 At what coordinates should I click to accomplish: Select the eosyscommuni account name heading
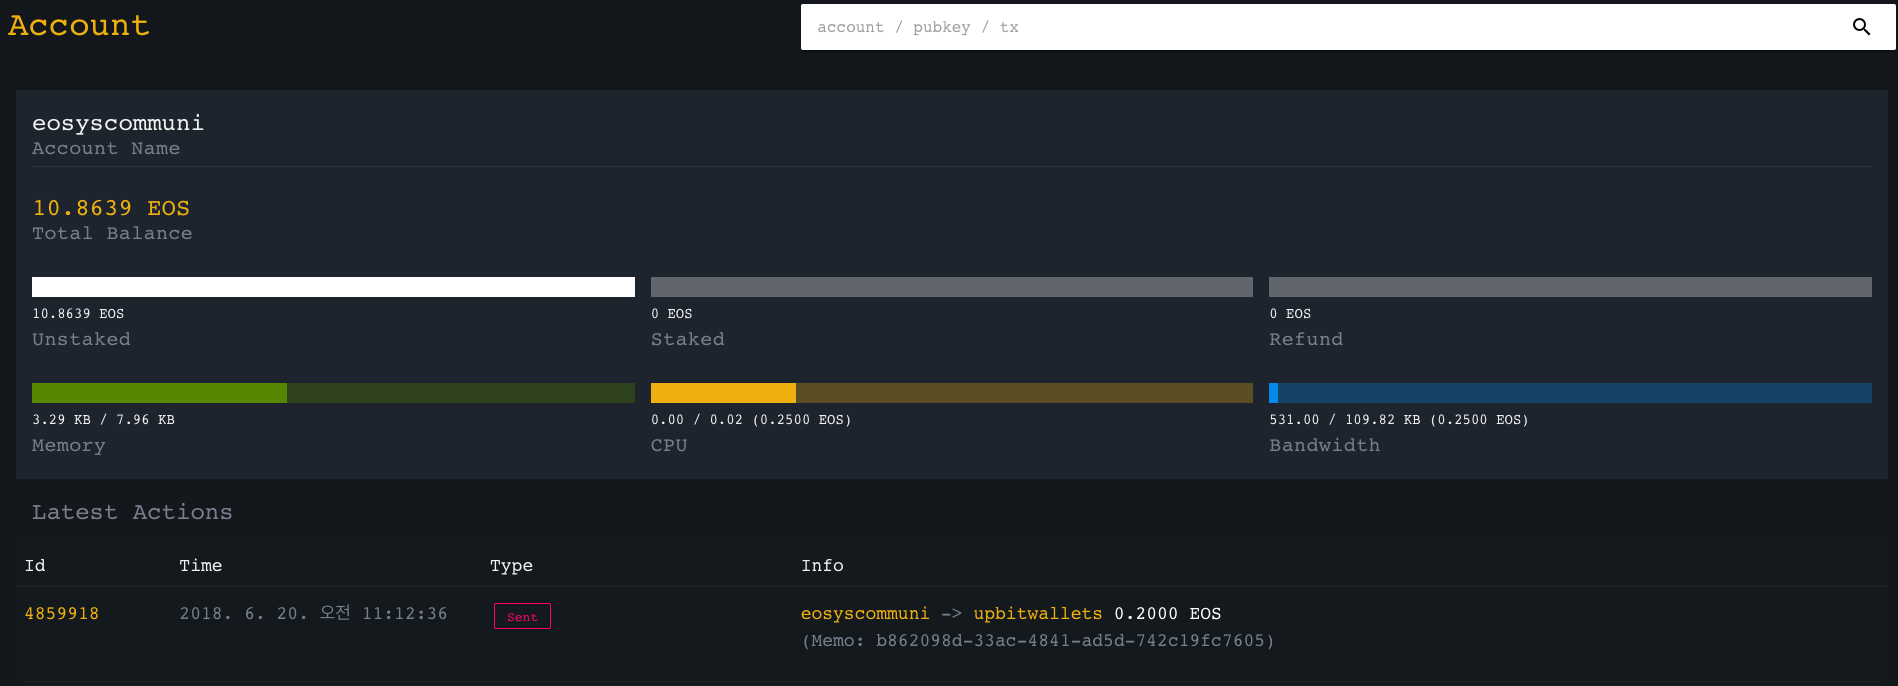click(x=118, y=123)
